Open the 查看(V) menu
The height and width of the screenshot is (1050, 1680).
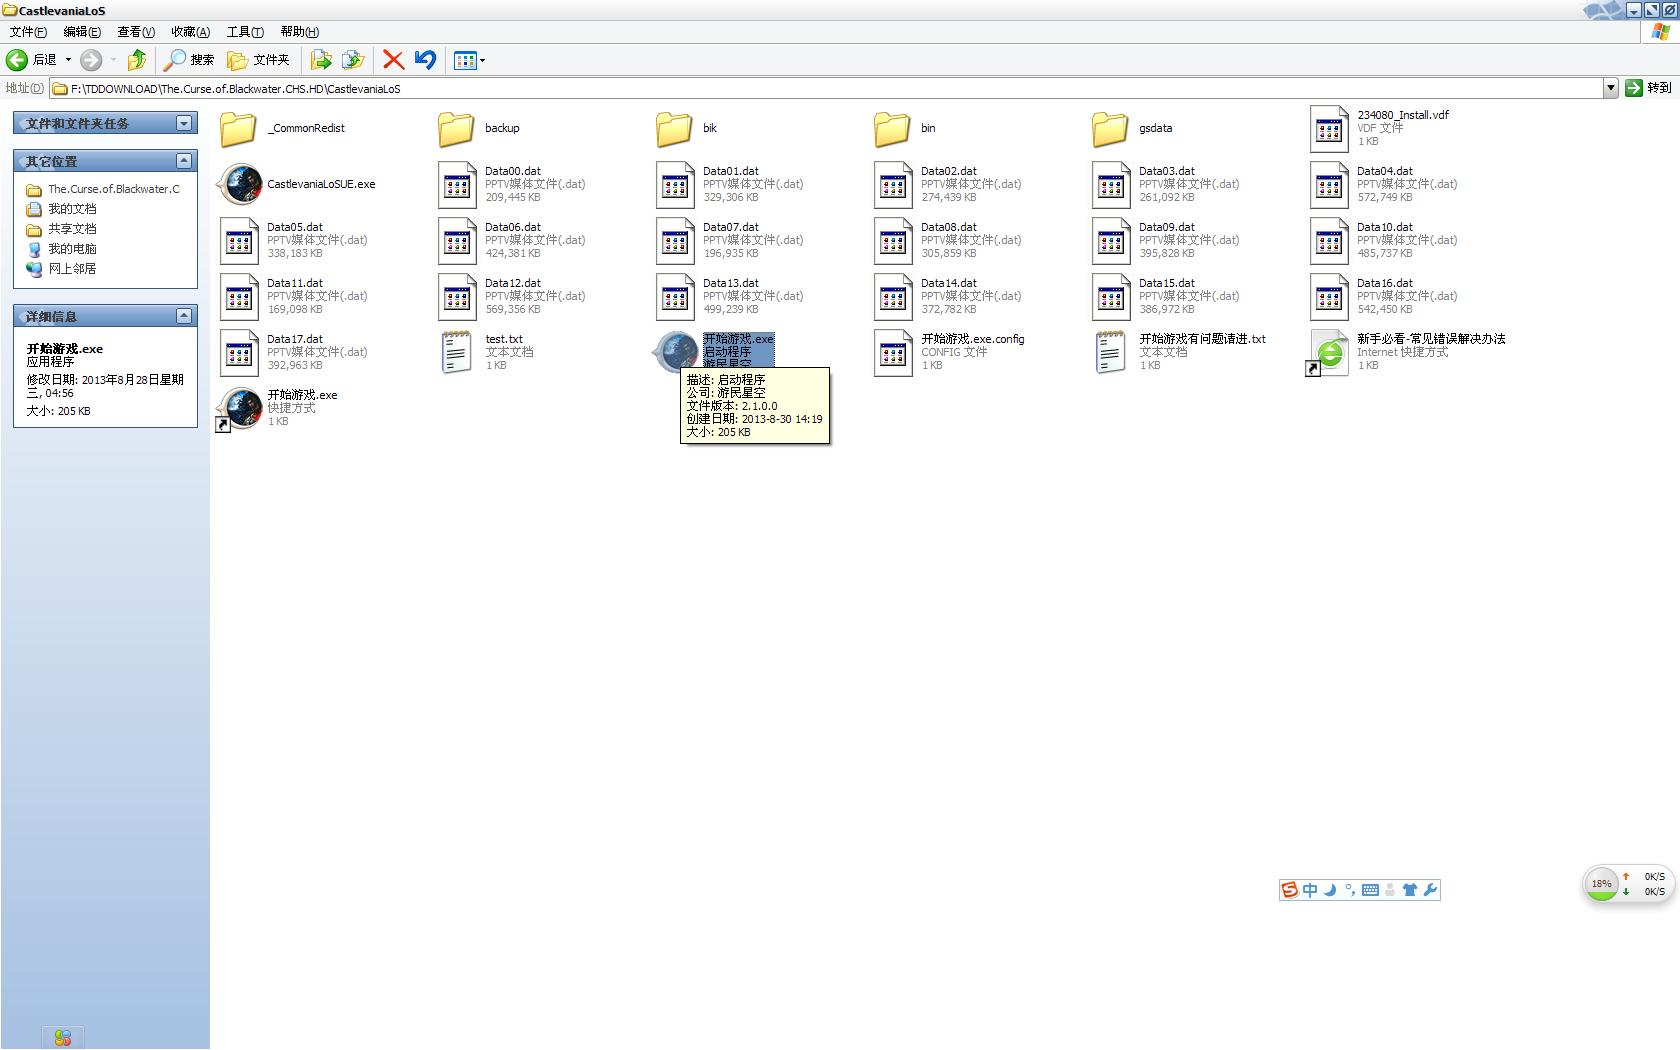136,32
